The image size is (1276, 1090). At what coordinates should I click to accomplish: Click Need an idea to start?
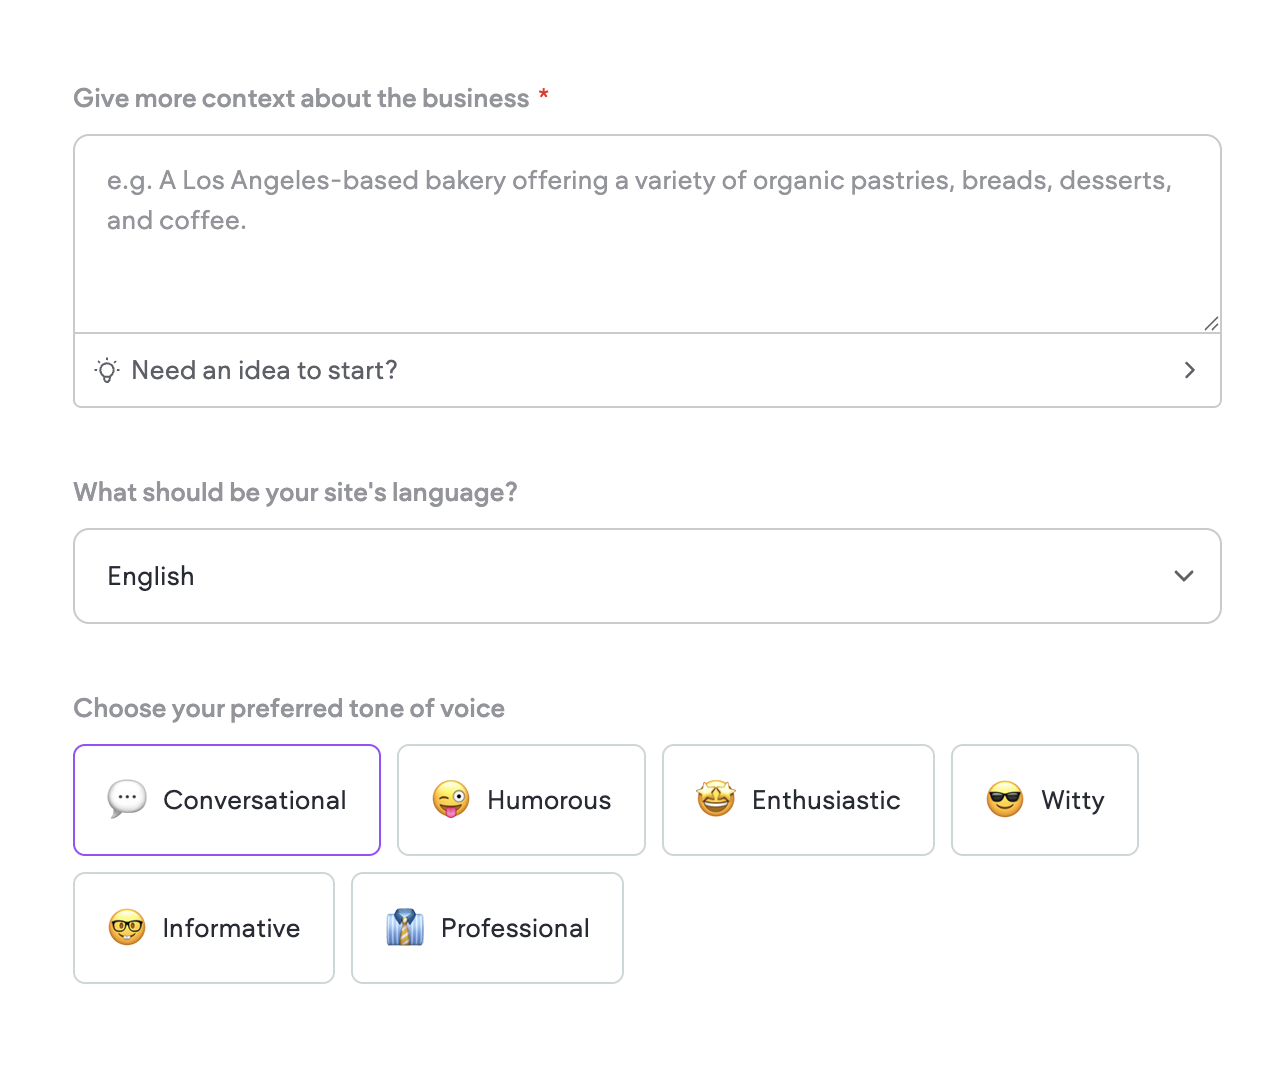click(265, 370)
